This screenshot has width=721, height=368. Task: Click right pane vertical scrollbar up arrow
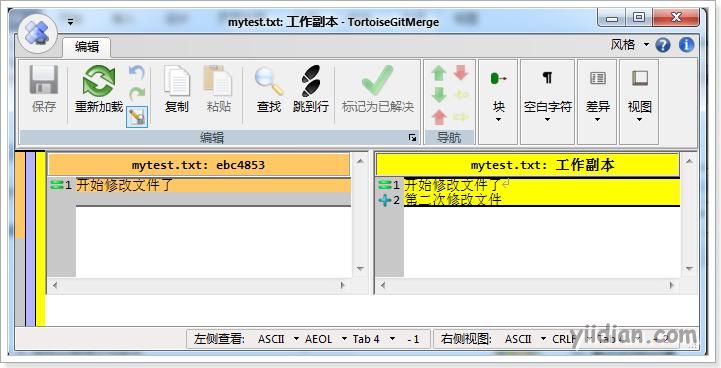point(688,161)
